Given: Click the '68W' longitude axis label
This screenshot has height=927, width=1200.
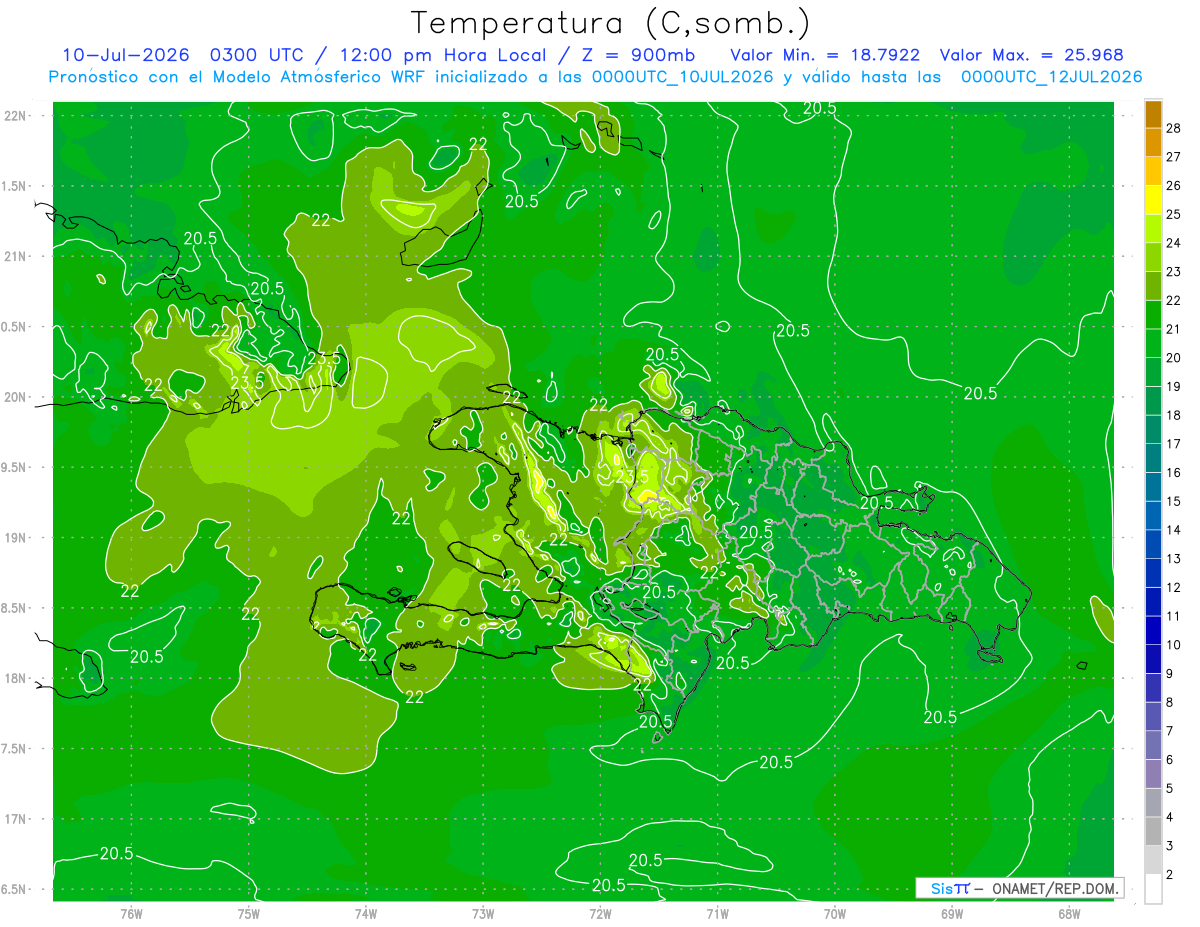Looking at the screenshot, I should [x=1069, y=913].
